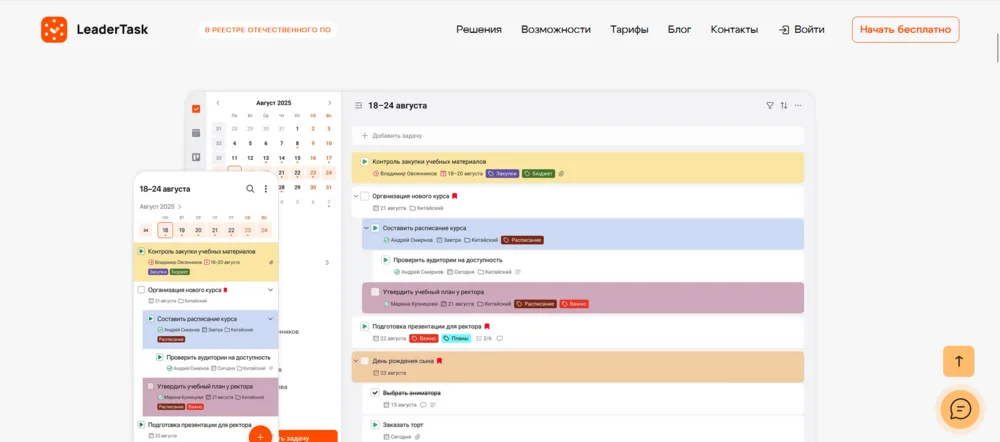The image size is (1000, 442).
Task: Click the search icon in mobile view
Action: coord(250,189)
